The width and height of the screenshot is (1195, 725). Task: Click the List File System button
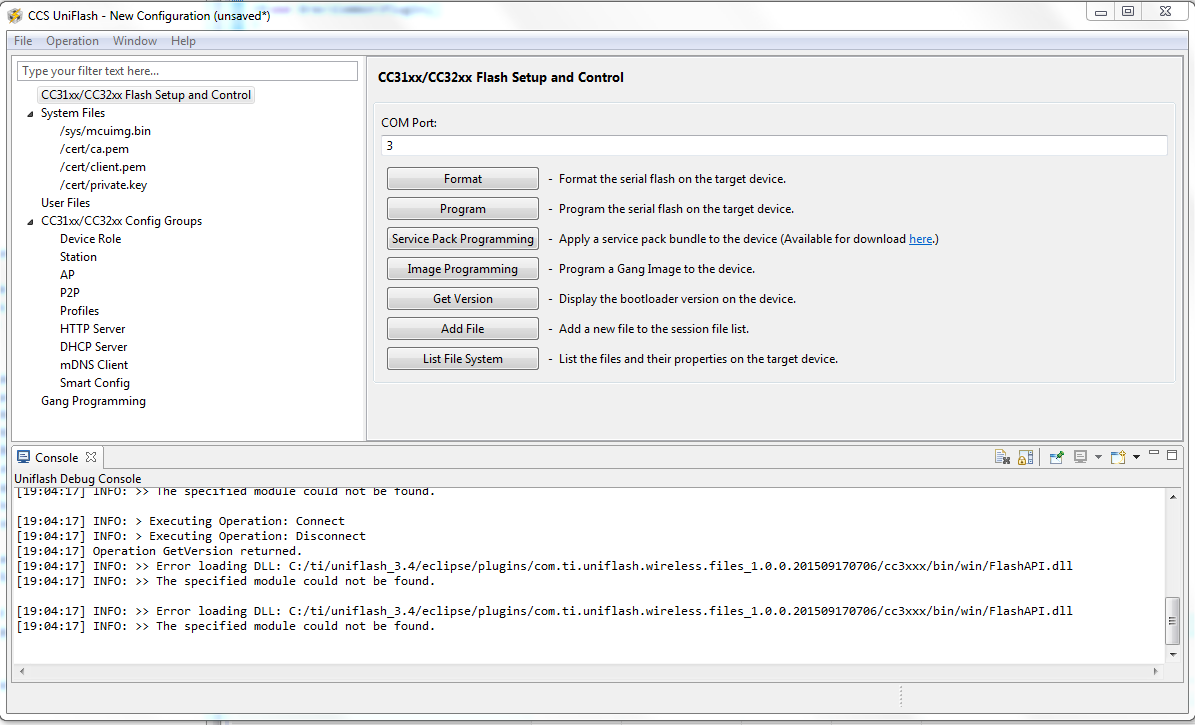pos(463,359)
